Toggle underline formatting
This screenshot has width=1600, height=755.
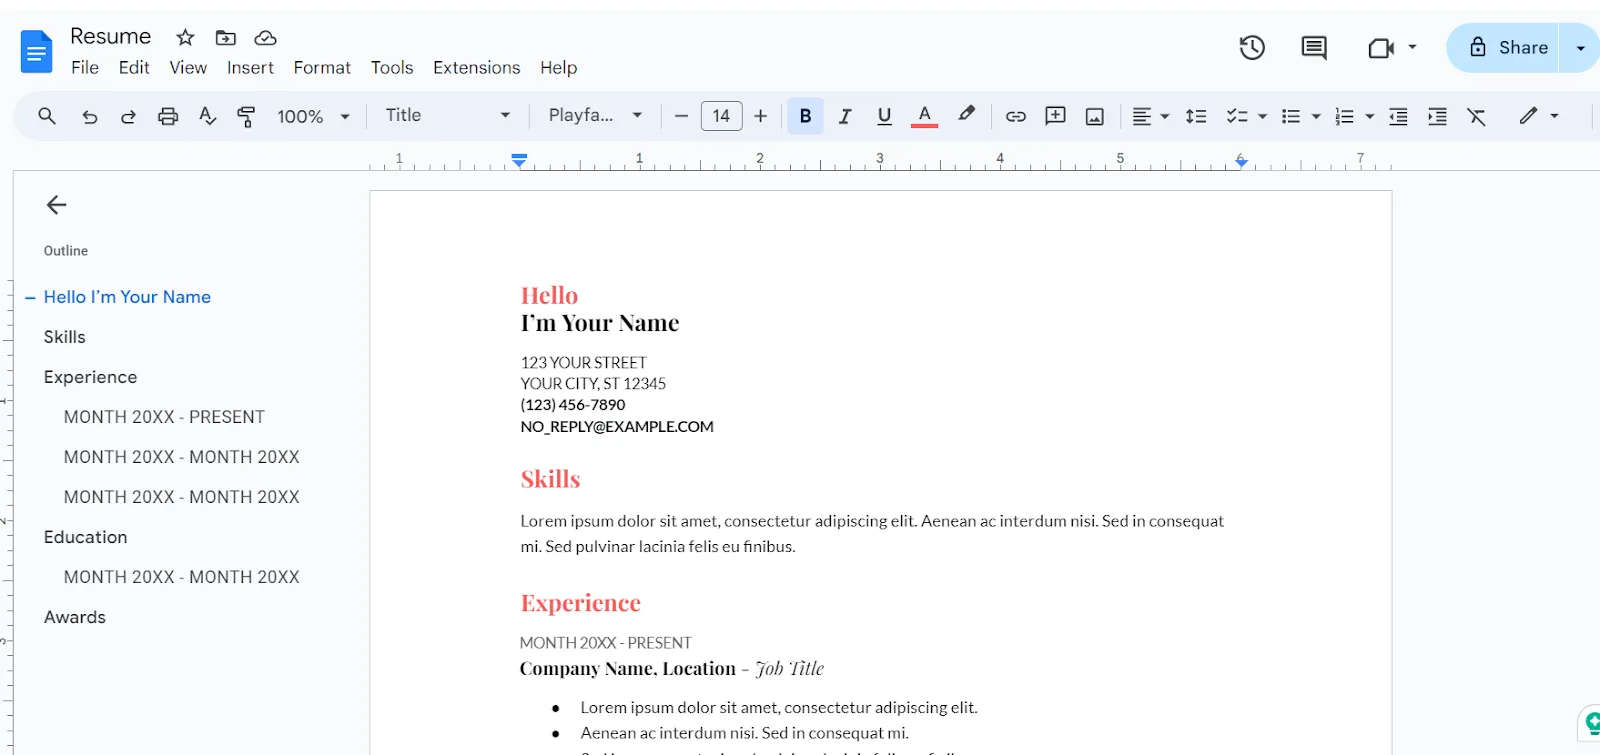tap(884, 116)
